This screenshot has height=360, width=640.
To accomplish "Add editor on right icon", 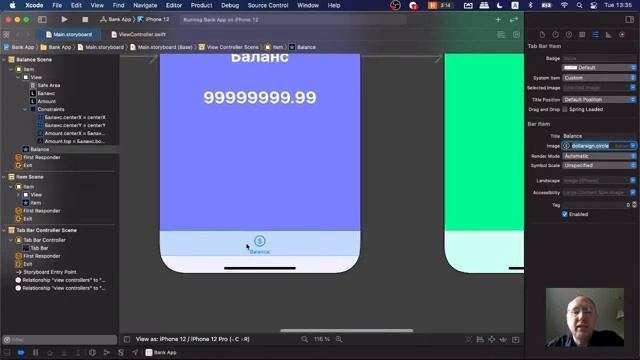I will coord(516,35).
